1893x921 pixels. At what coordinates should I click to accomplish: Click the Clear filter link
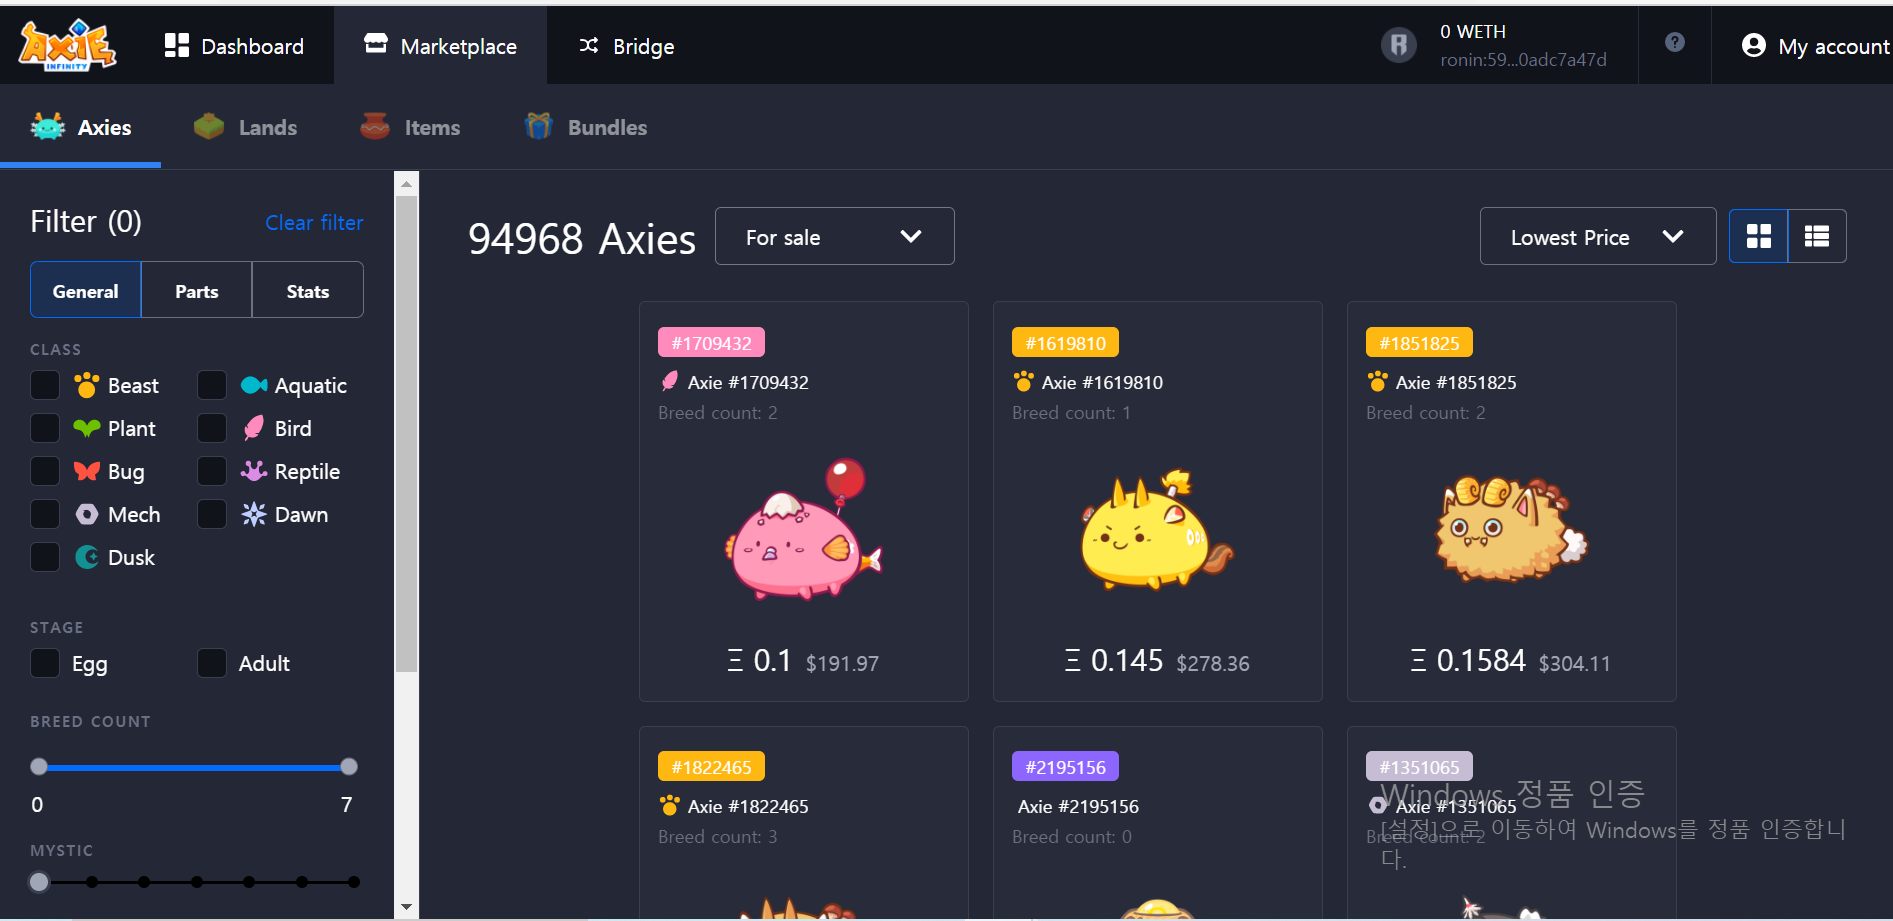click(x=314, y=223)
